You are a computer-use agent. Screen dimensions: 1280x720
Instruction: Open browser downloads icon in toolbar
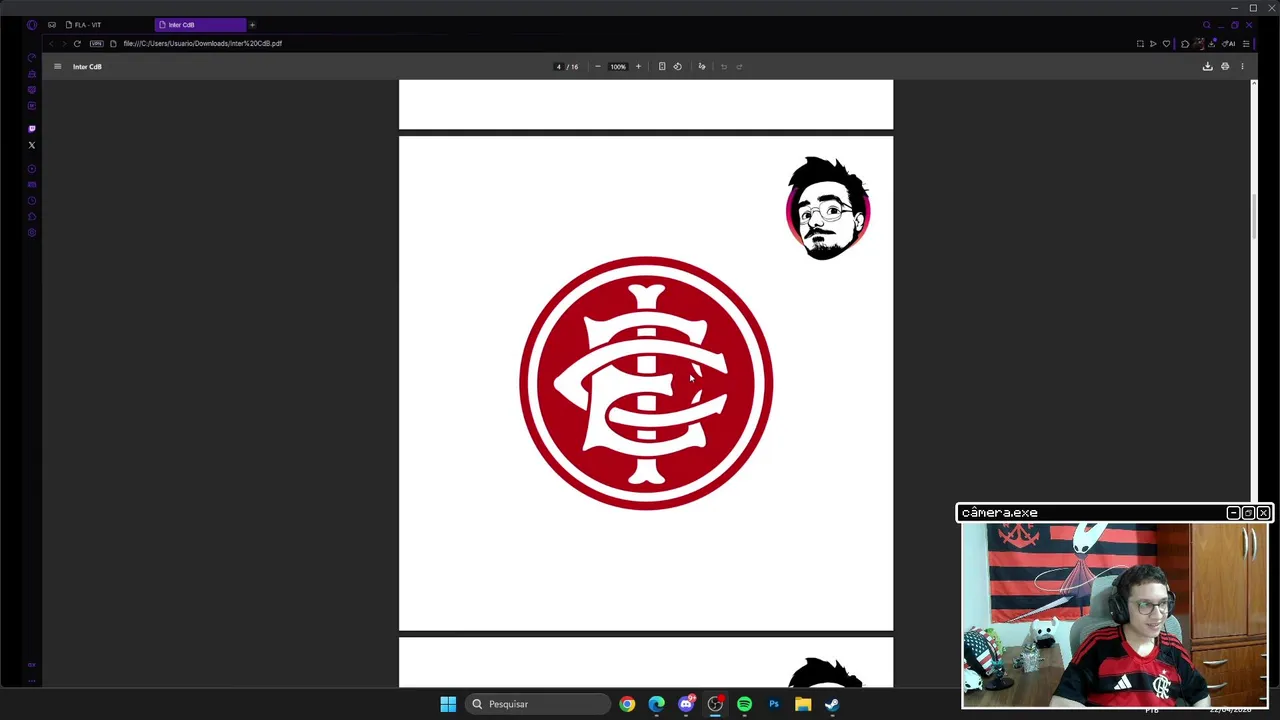[1213, 44]
